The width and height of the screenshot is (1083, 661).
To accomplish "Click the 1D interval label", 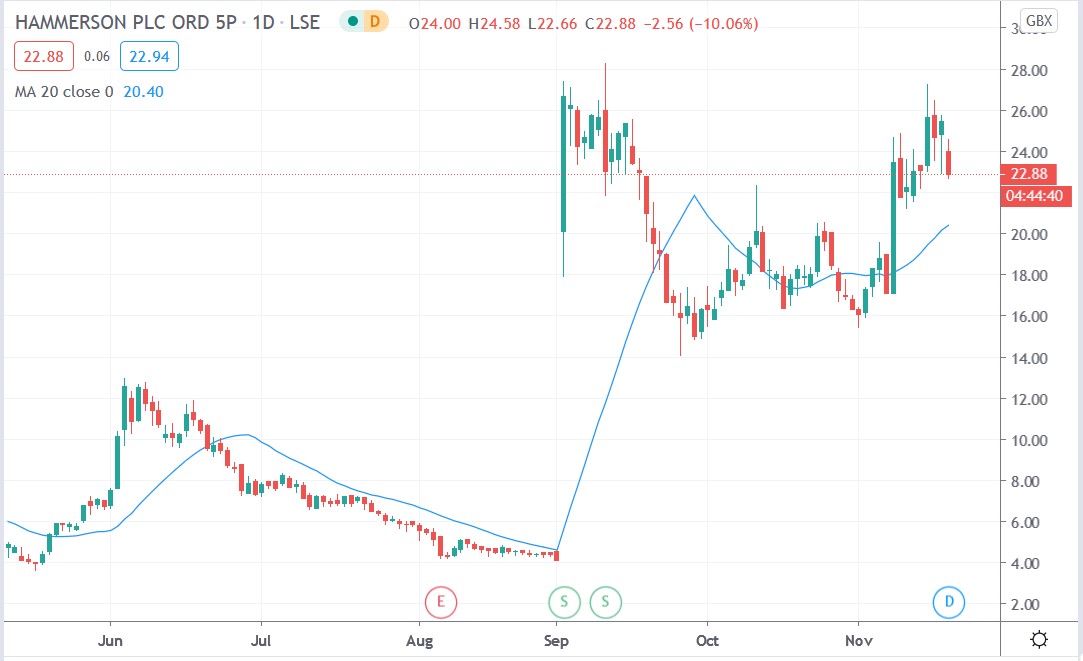I will tap(263, 22).
